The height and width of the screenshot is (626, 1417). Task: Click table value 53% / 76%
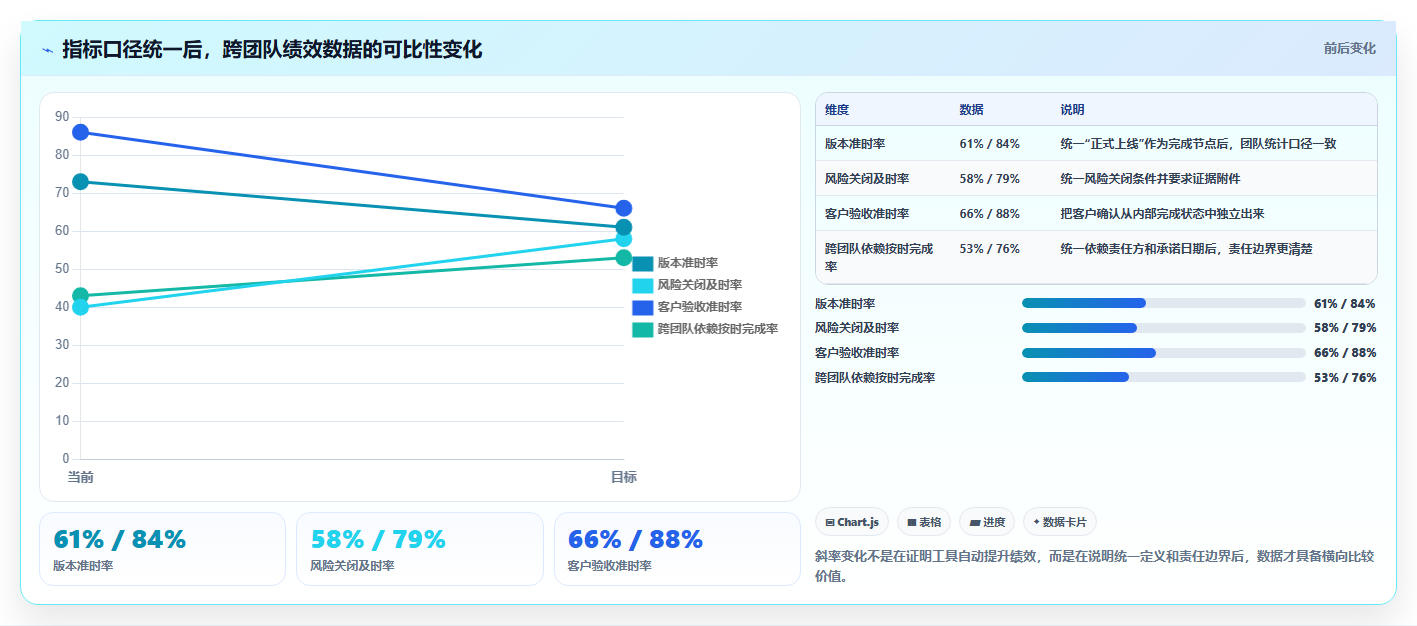click(x=989, y=249)
